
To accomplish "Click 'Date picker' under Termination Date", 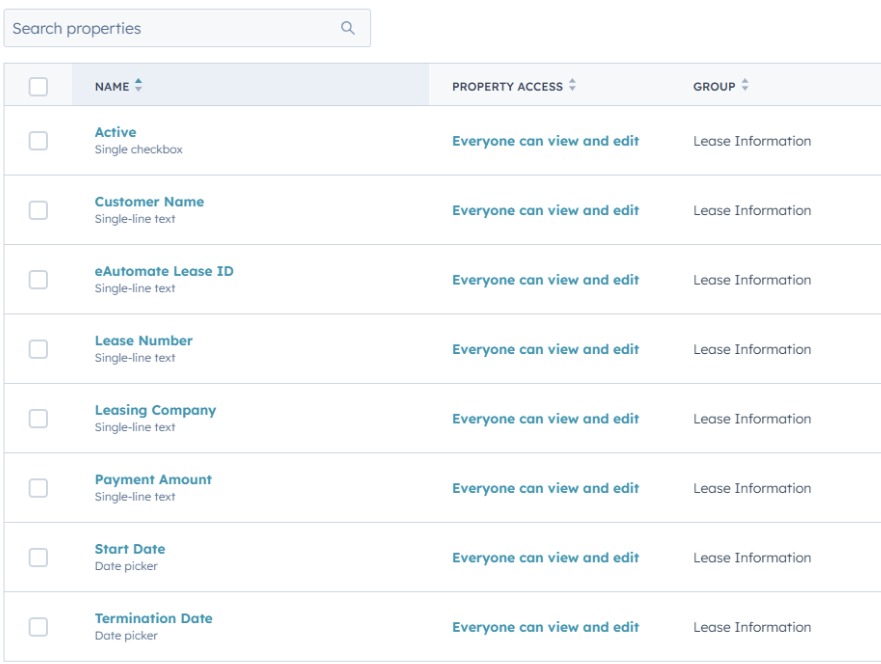I will tap(126, 636).
